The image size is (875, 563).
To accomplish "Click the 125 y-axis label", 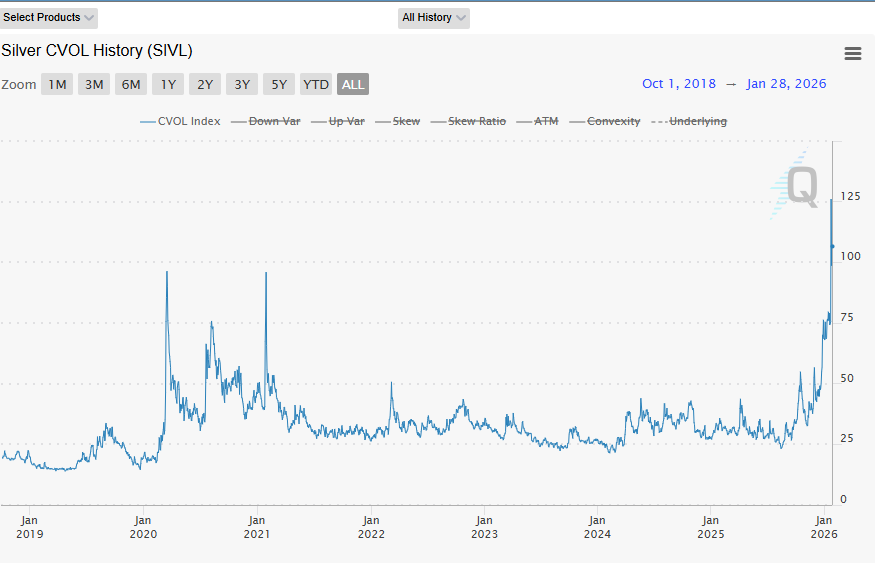I will click(x=850, y=196).
